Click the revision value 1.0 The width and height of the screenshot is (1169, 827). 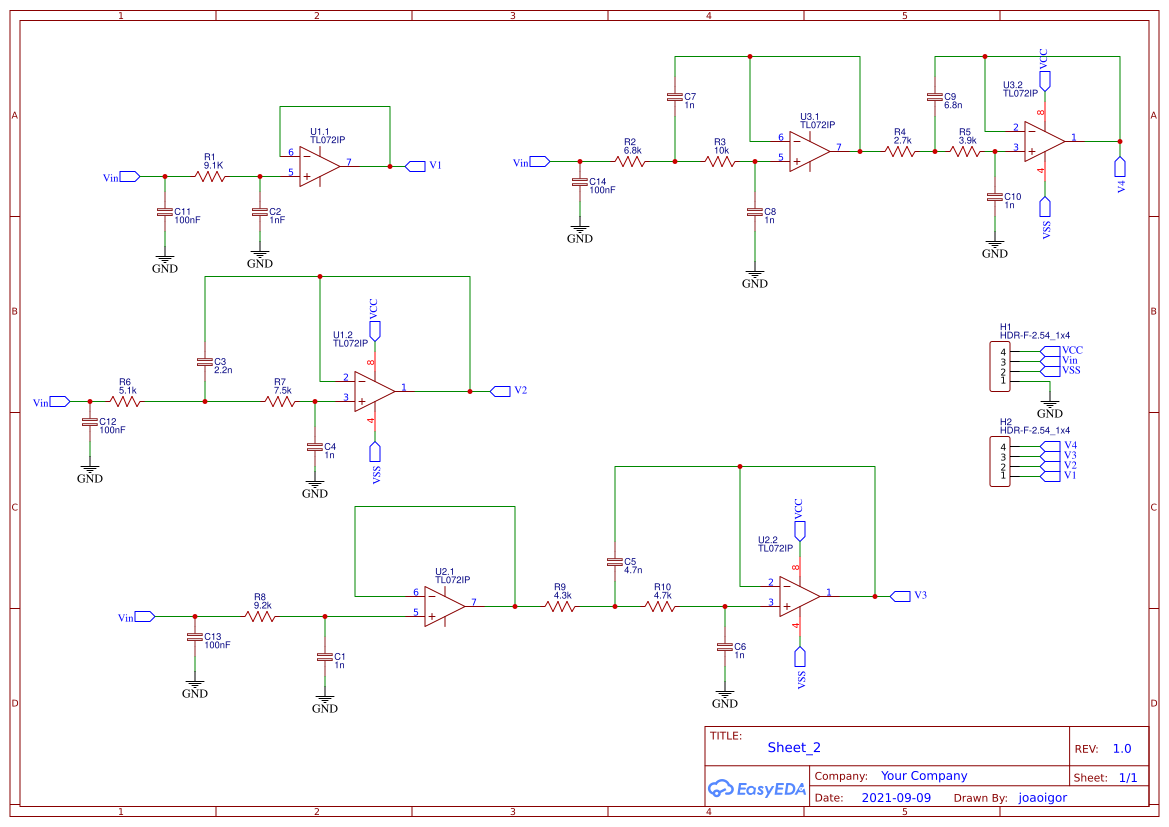click(x=1122, y=749)
